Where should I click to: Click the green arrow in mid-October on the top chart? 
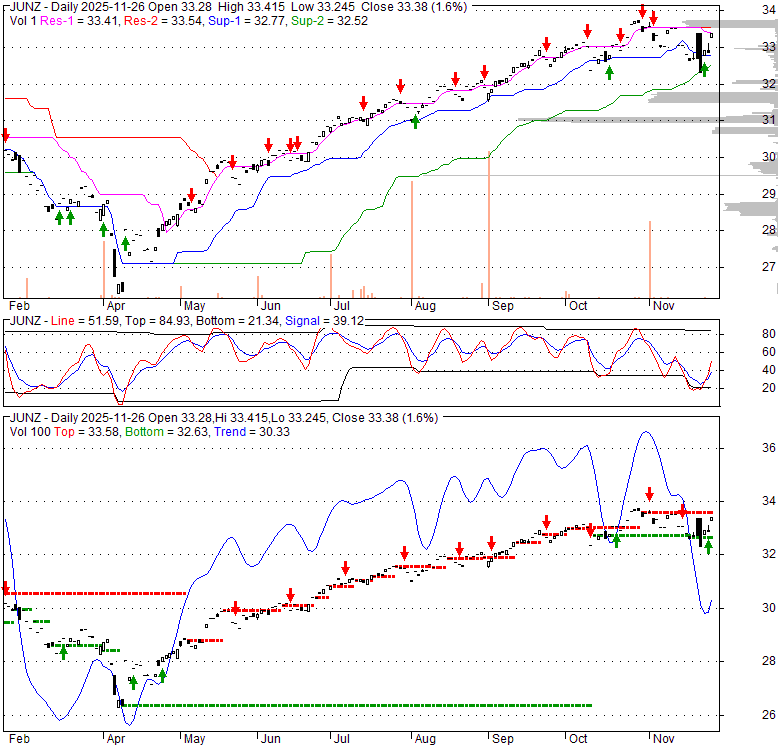click(x=609, y=71)
